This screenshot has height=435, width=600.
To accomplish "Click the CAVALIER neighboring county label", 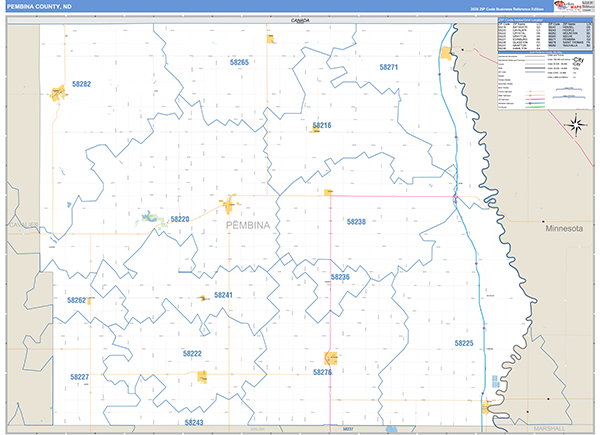I will (24, 224).
